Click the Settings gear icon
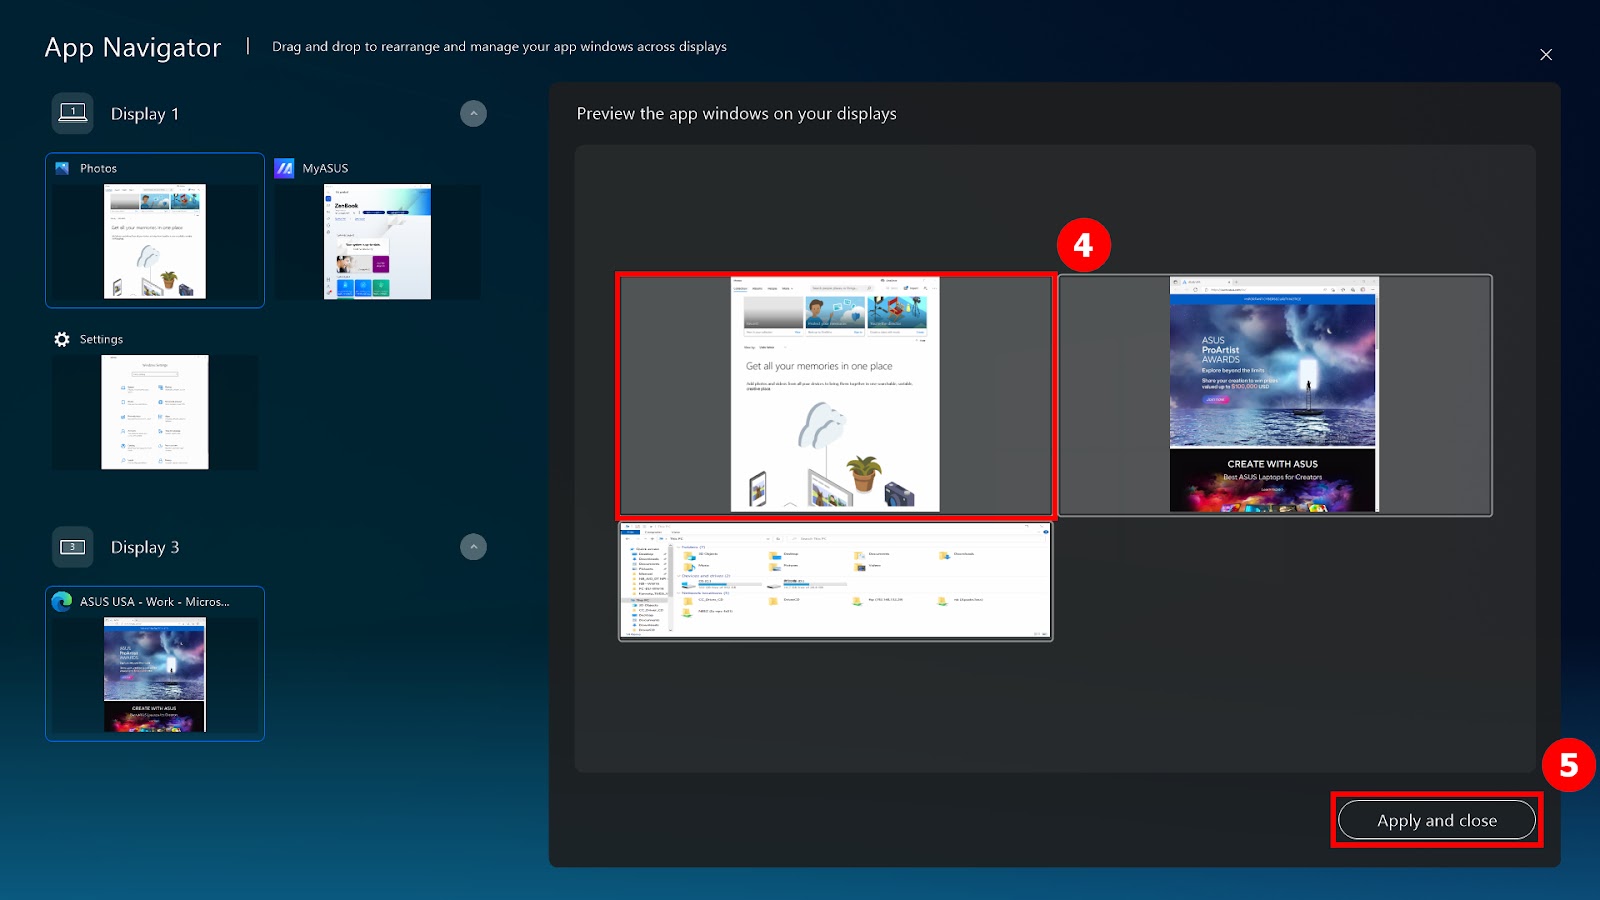This screenshot has height=900, width=1600. click(x=62, y=339)
